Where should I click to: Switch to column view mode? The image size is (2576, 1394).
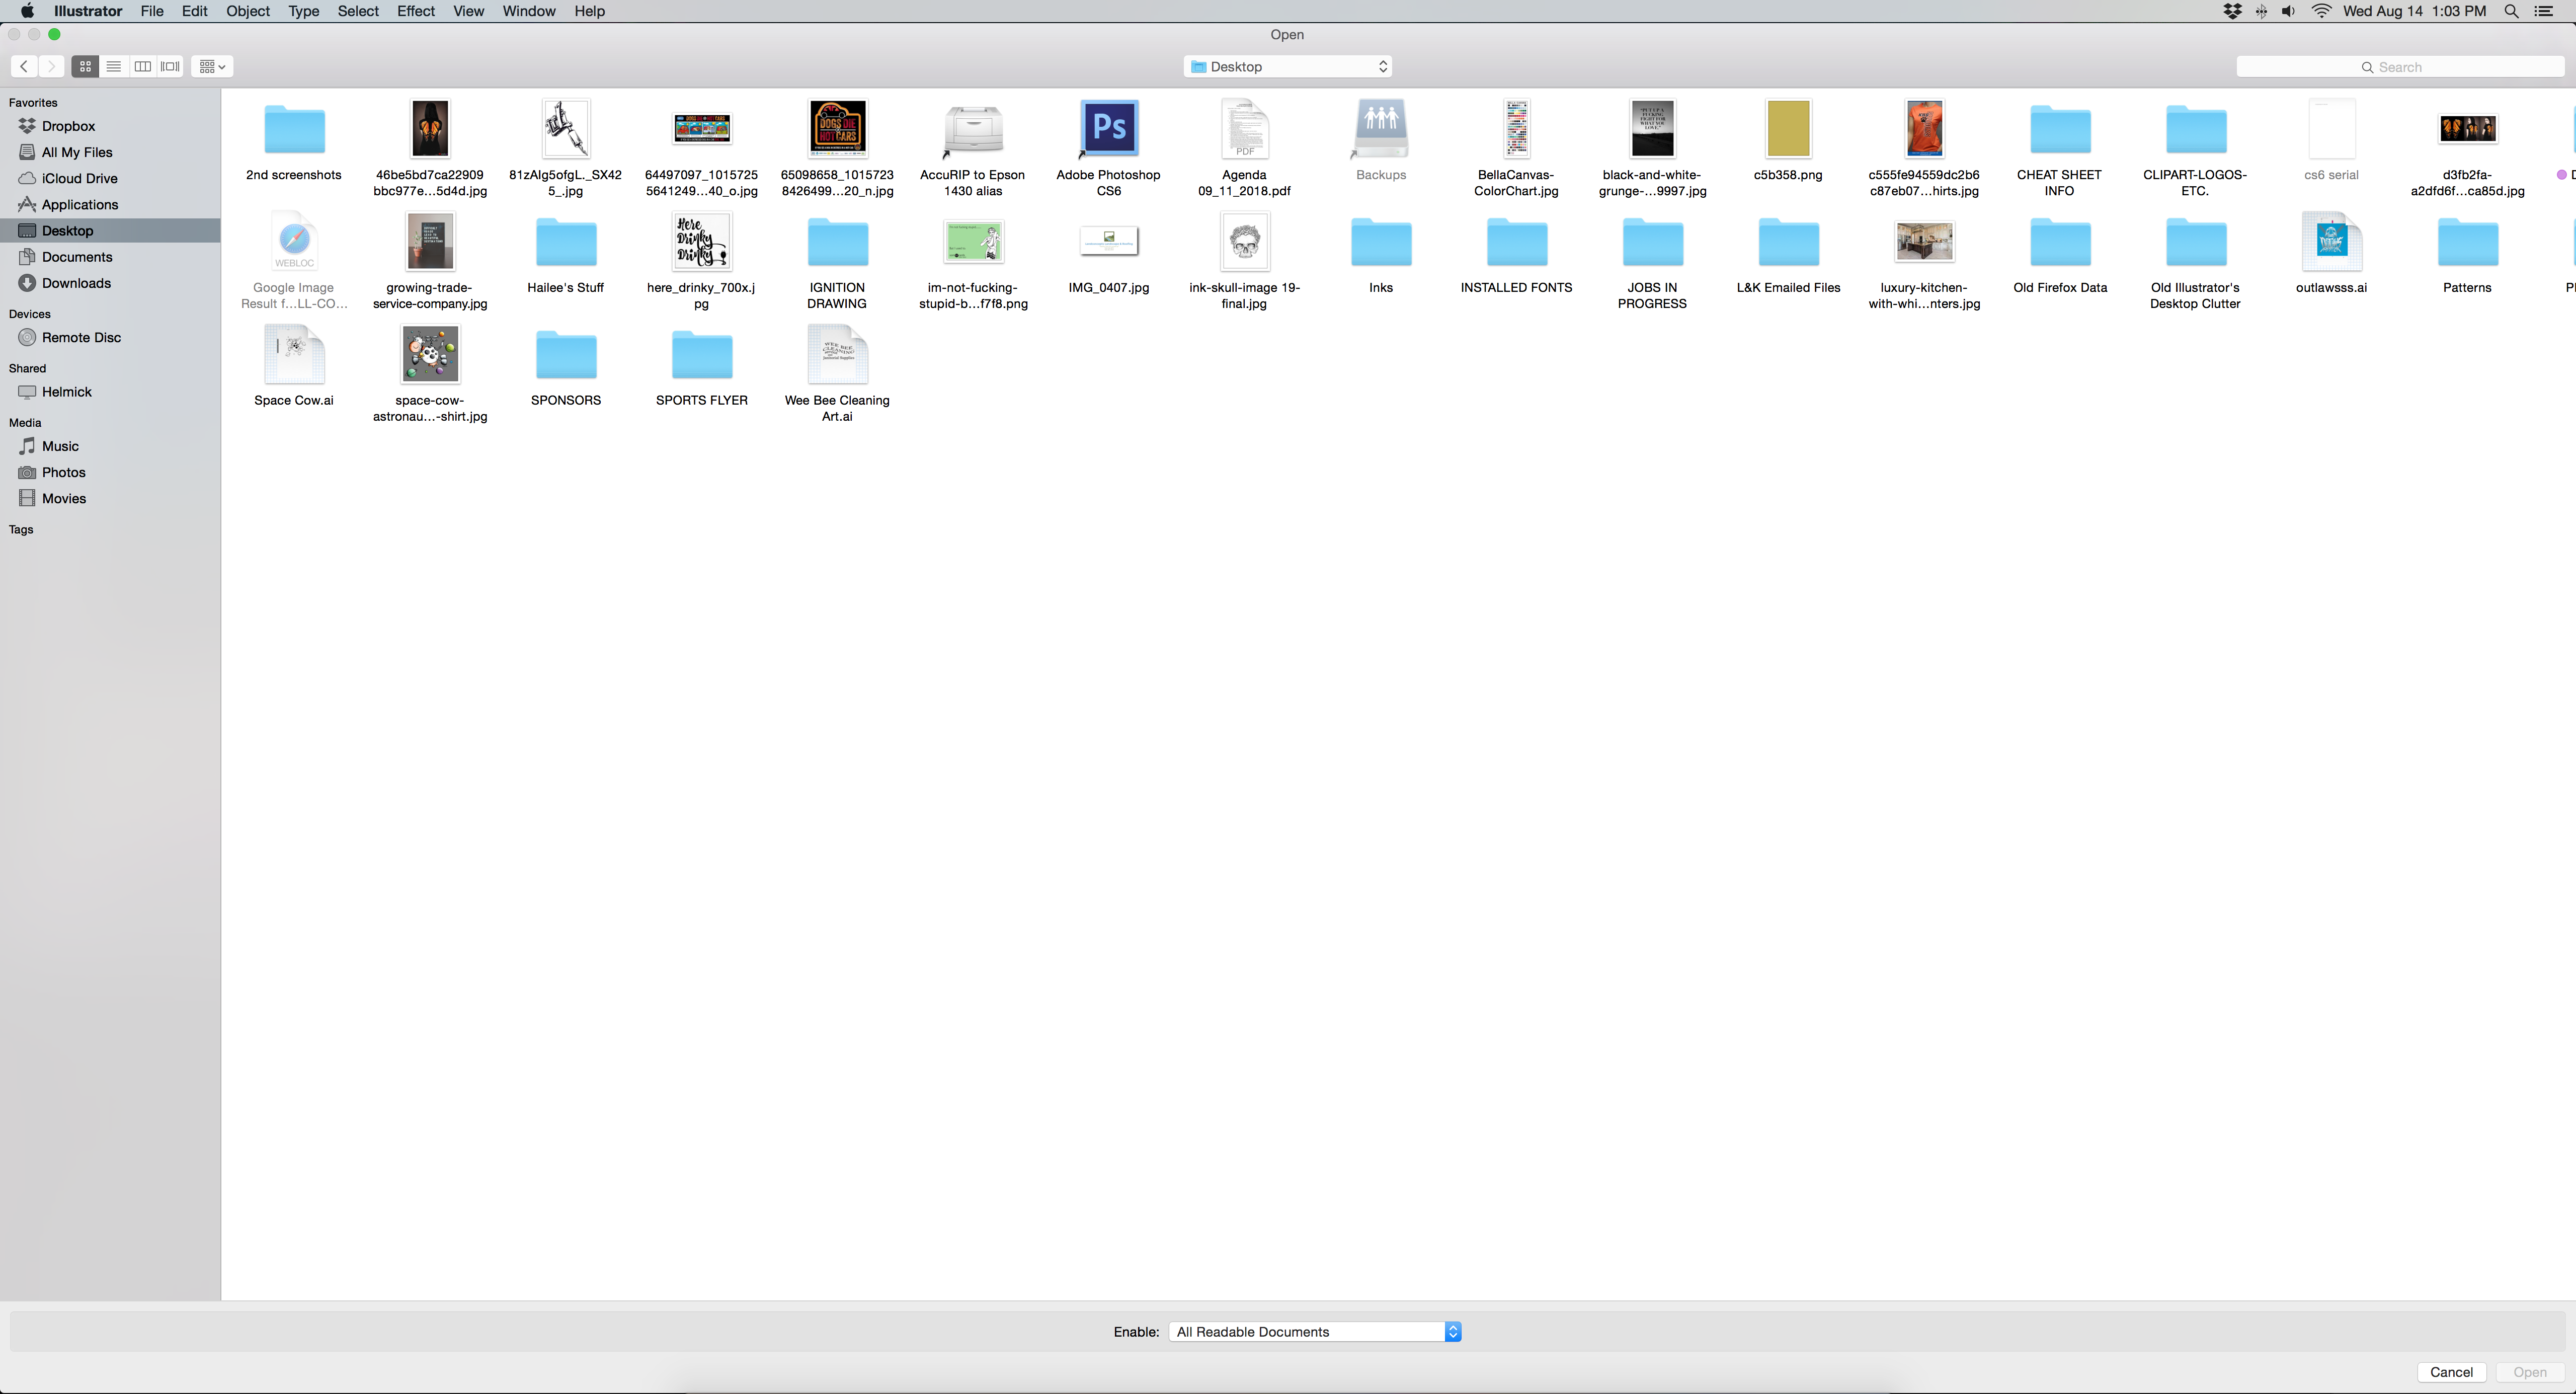[143, 66]
